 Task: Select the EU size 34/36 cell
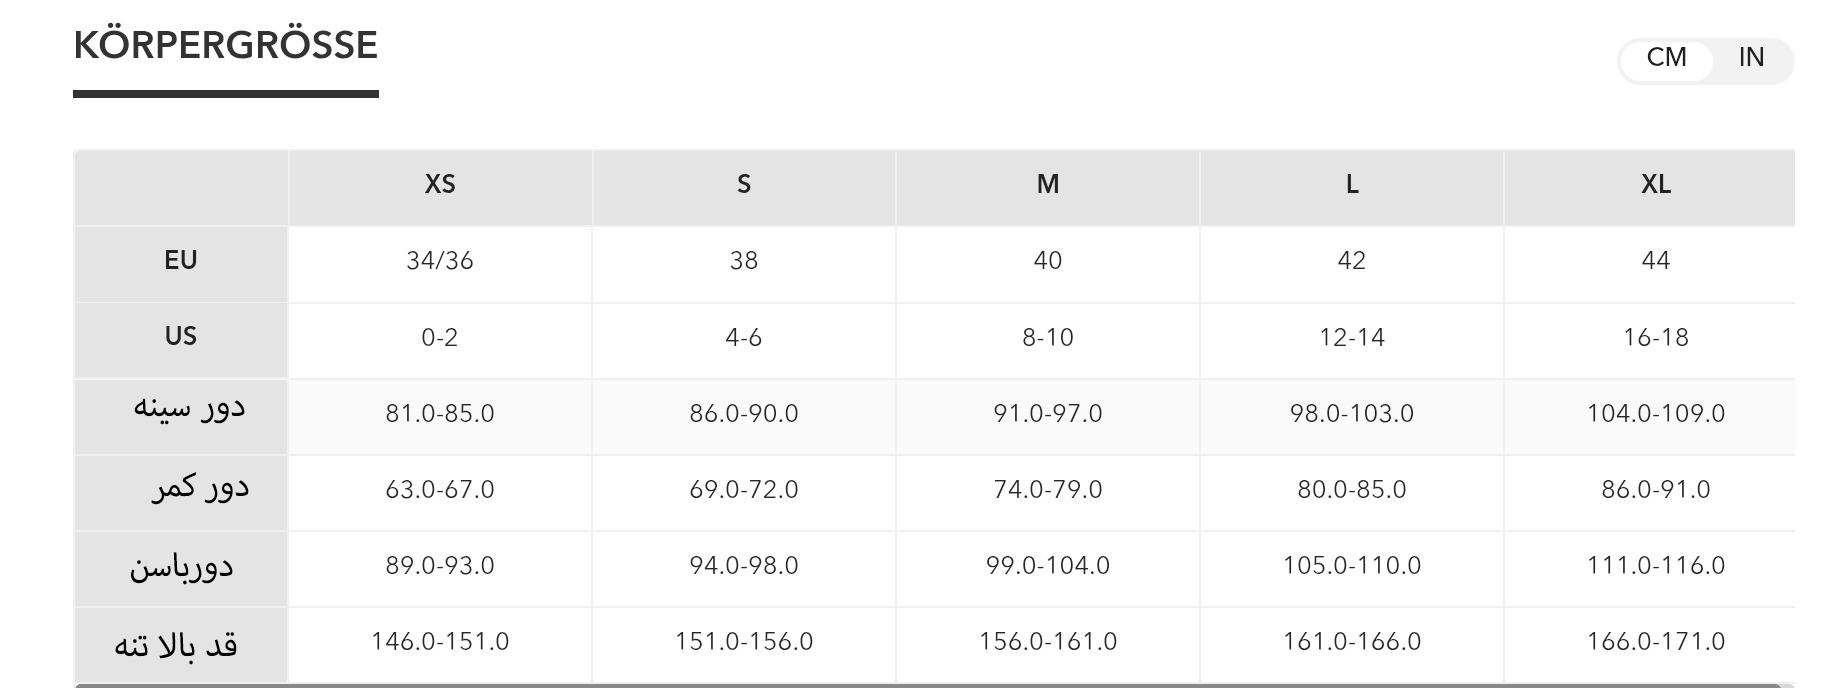[x=440, y=261]
